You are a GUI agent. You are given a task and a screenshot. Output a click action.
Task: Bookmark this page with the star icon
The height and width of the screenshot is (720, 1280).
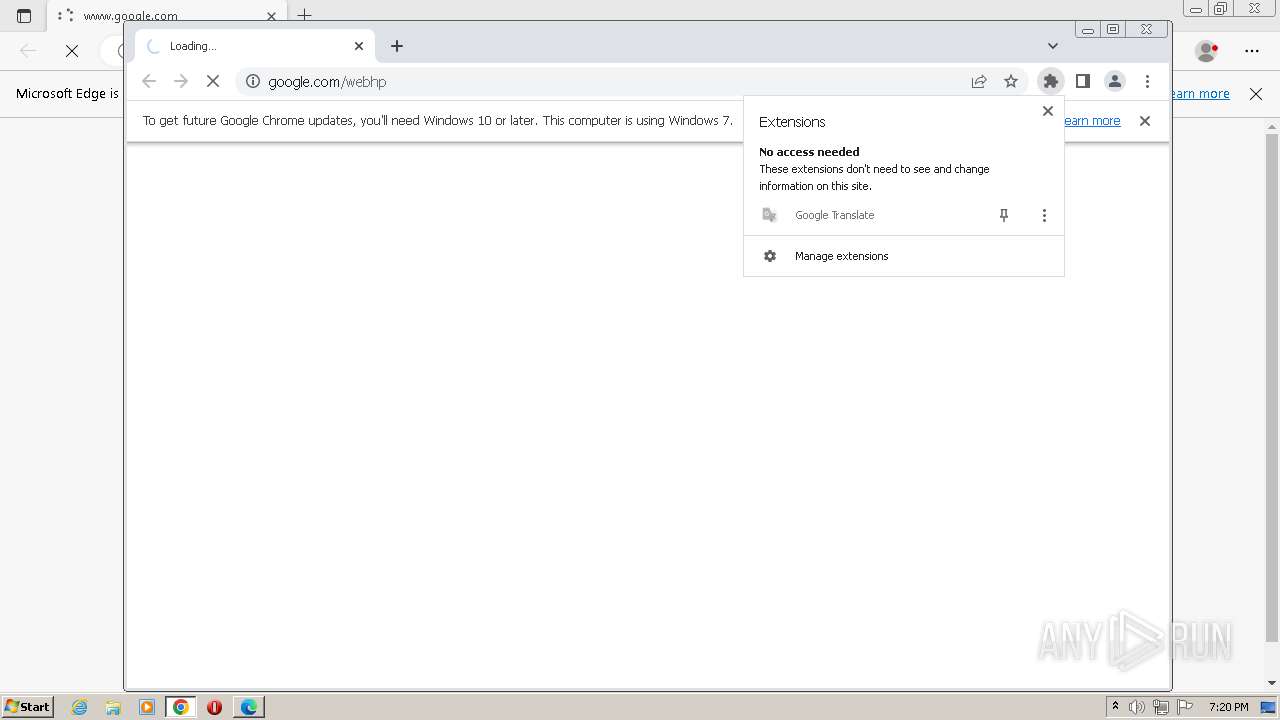(1011, 81)
